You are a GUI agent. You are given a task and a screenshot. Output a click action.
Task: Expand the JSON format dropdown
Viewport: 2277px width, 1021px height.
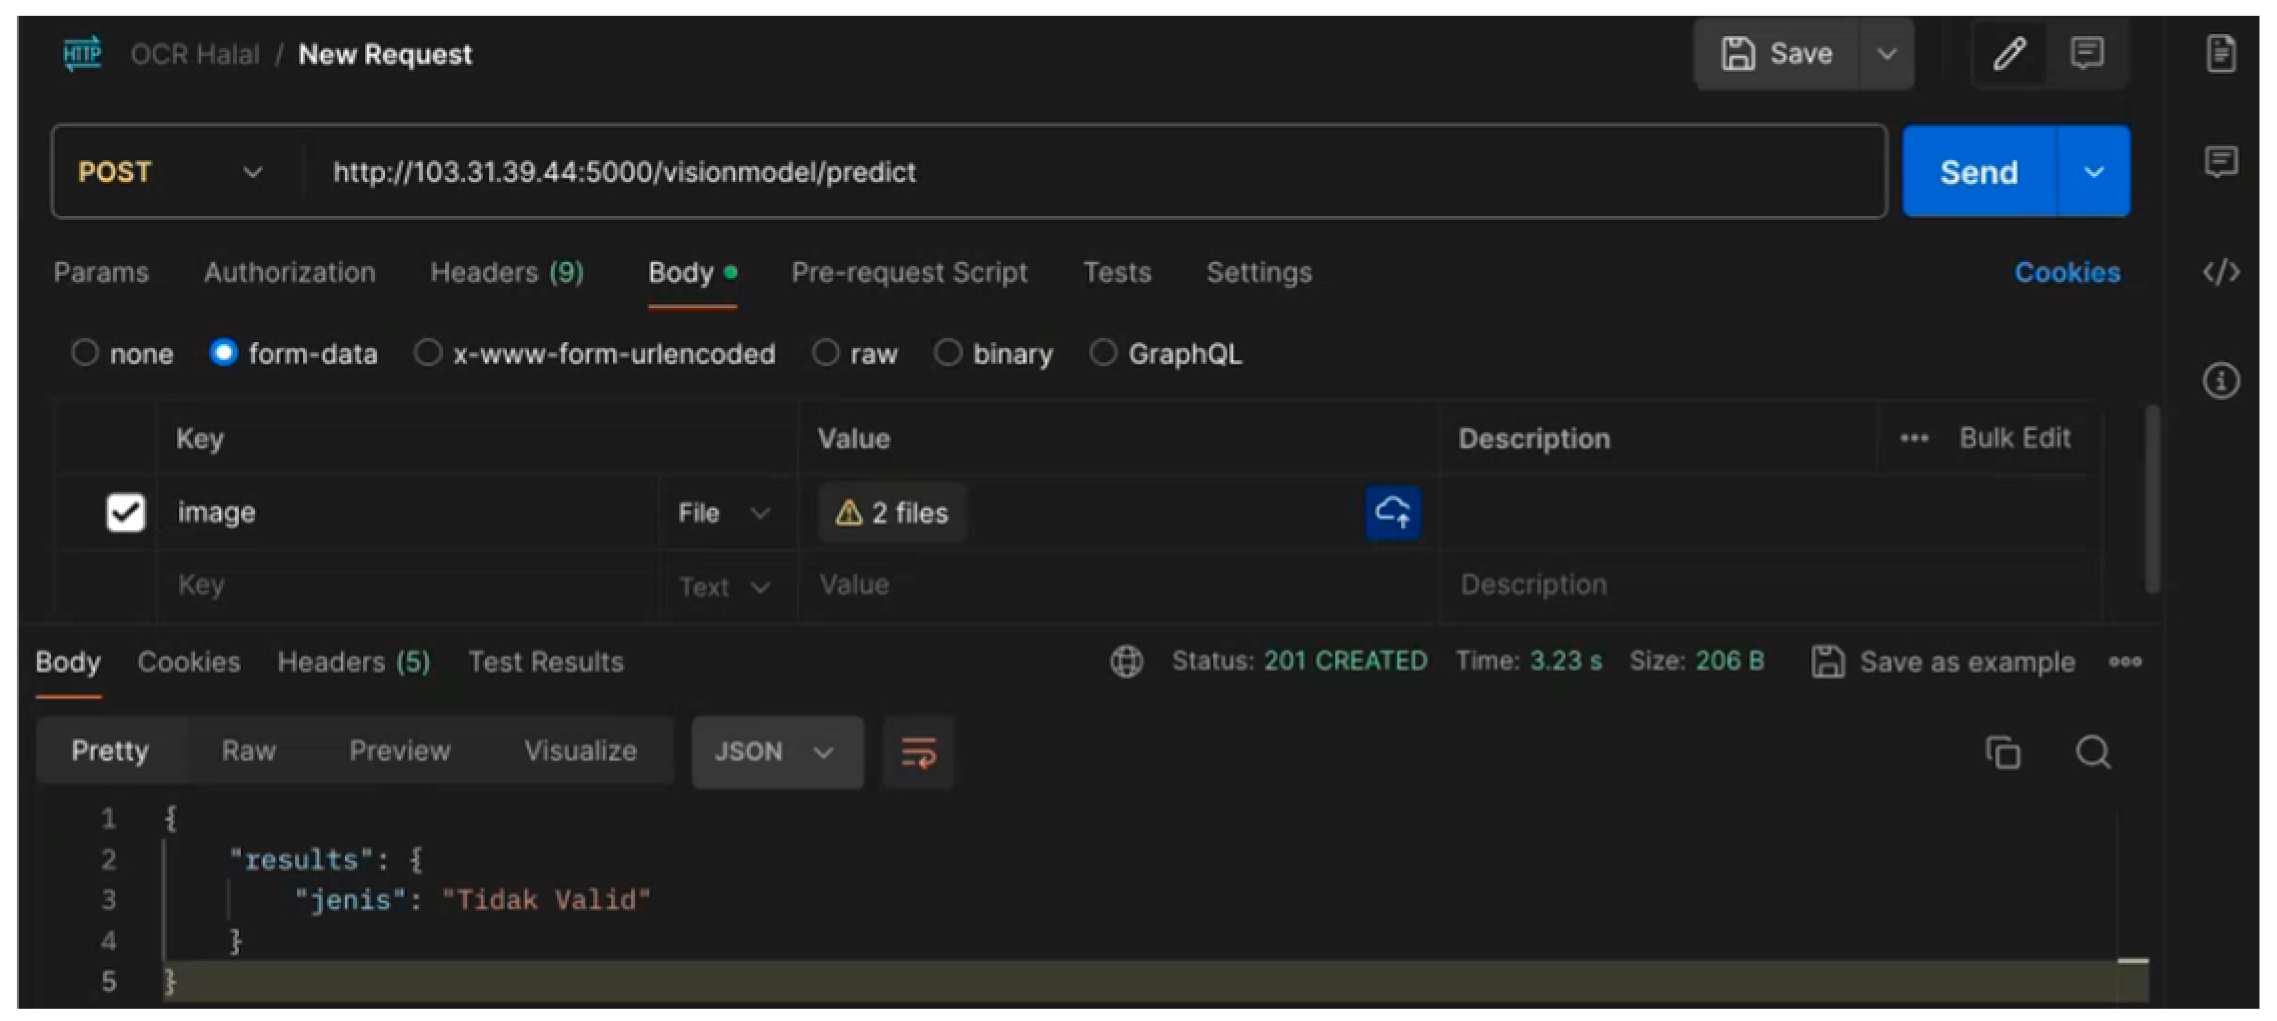pyautogui.click(x=776, y=752)
